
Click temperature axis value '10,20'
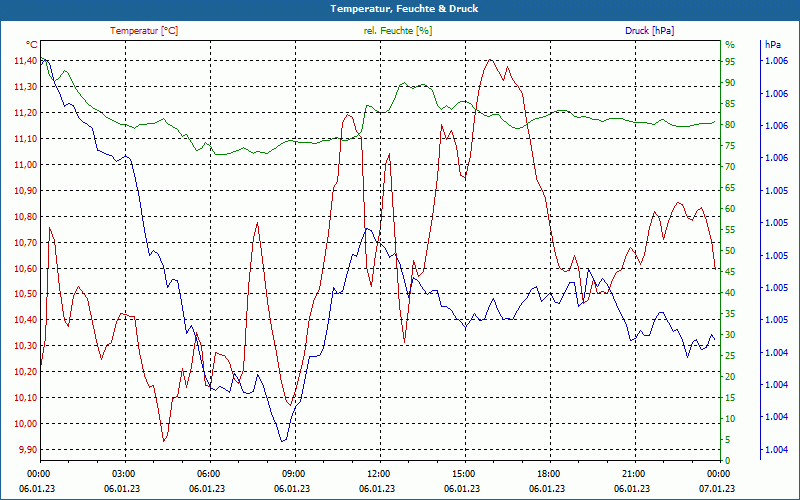click(25, 372)
